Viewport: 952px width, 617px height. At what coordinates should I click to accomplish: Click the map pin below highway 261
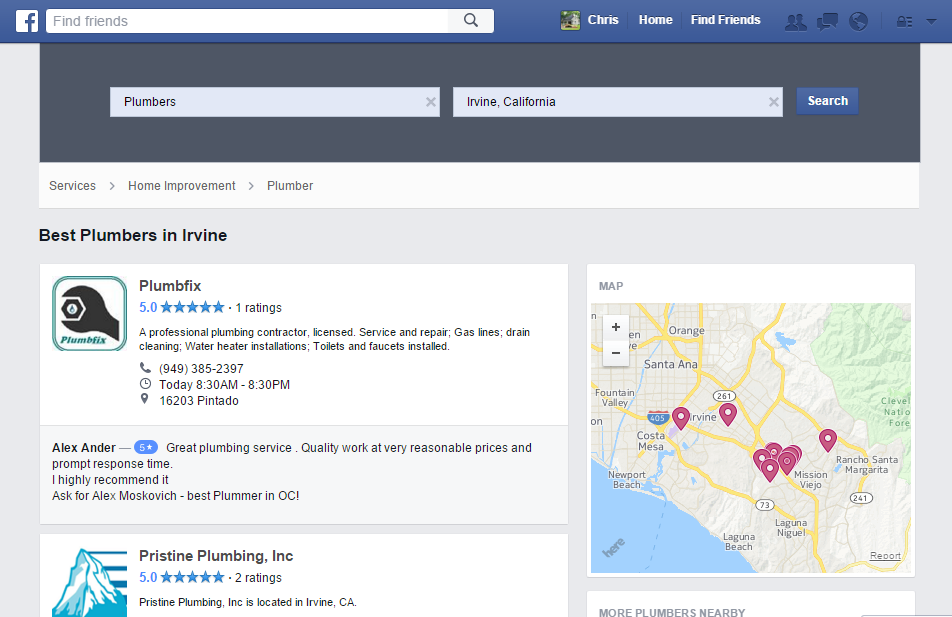click(x=728, y=414)
